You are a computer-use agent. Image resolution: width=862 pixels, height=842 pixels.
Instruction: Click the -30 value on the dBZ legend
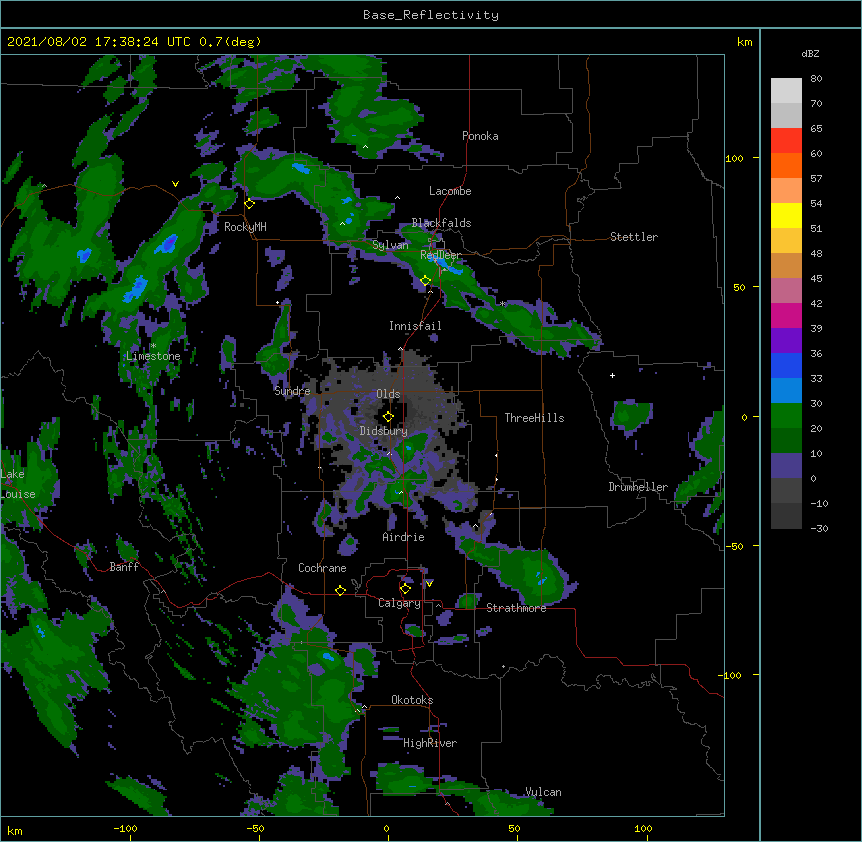819,528
